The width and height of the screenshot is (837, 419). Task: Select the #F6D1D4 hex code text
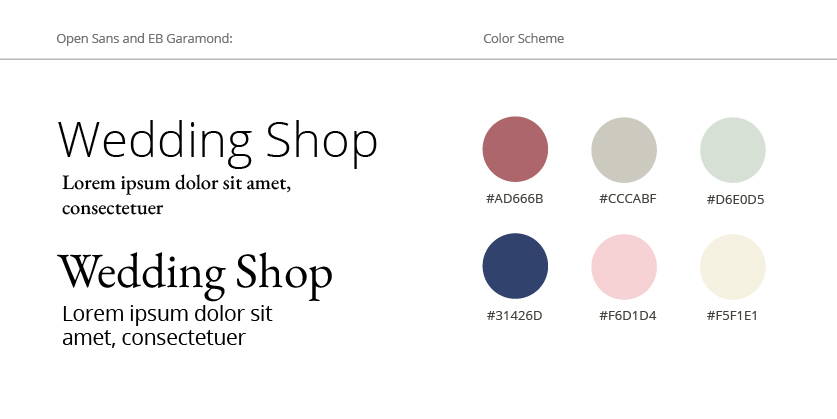pos(628,315)
